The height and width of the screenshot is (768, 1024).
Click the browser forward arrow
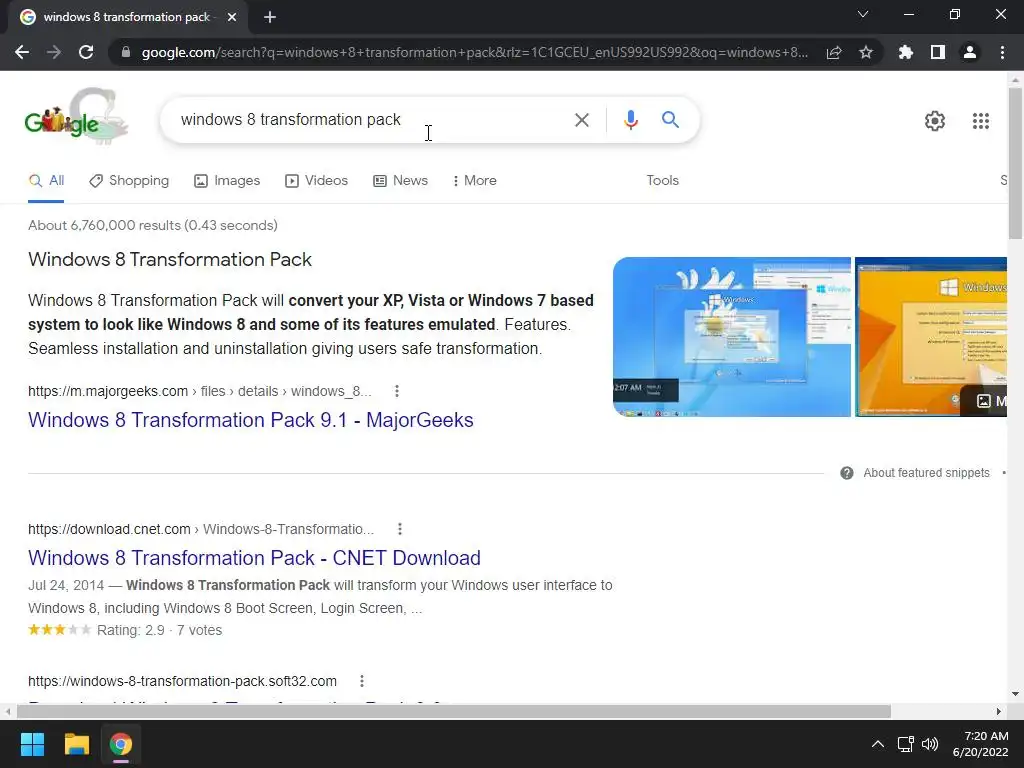click(x=54, y=52)
